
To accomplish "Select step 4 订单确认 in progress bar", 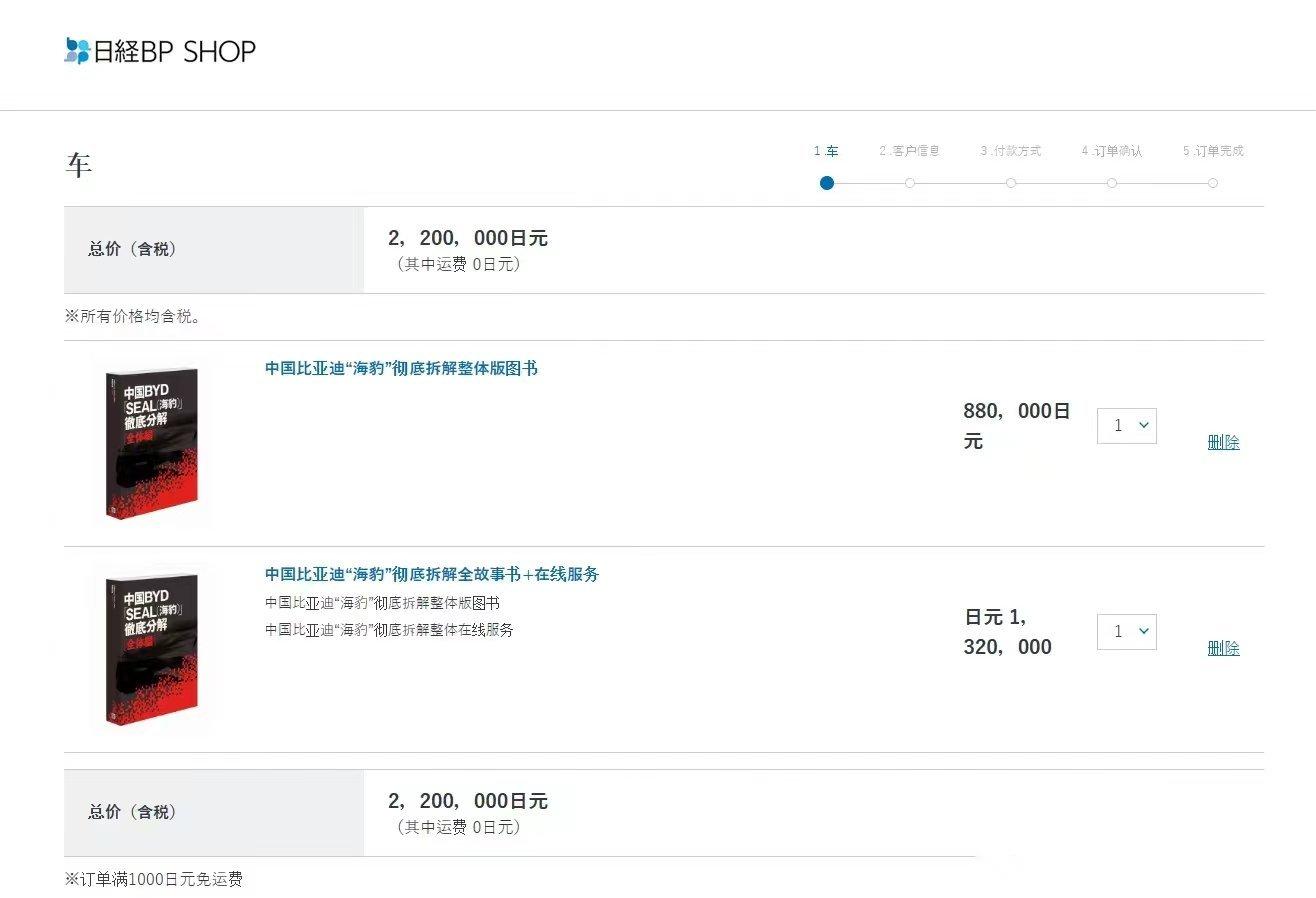I will 1111,151.
